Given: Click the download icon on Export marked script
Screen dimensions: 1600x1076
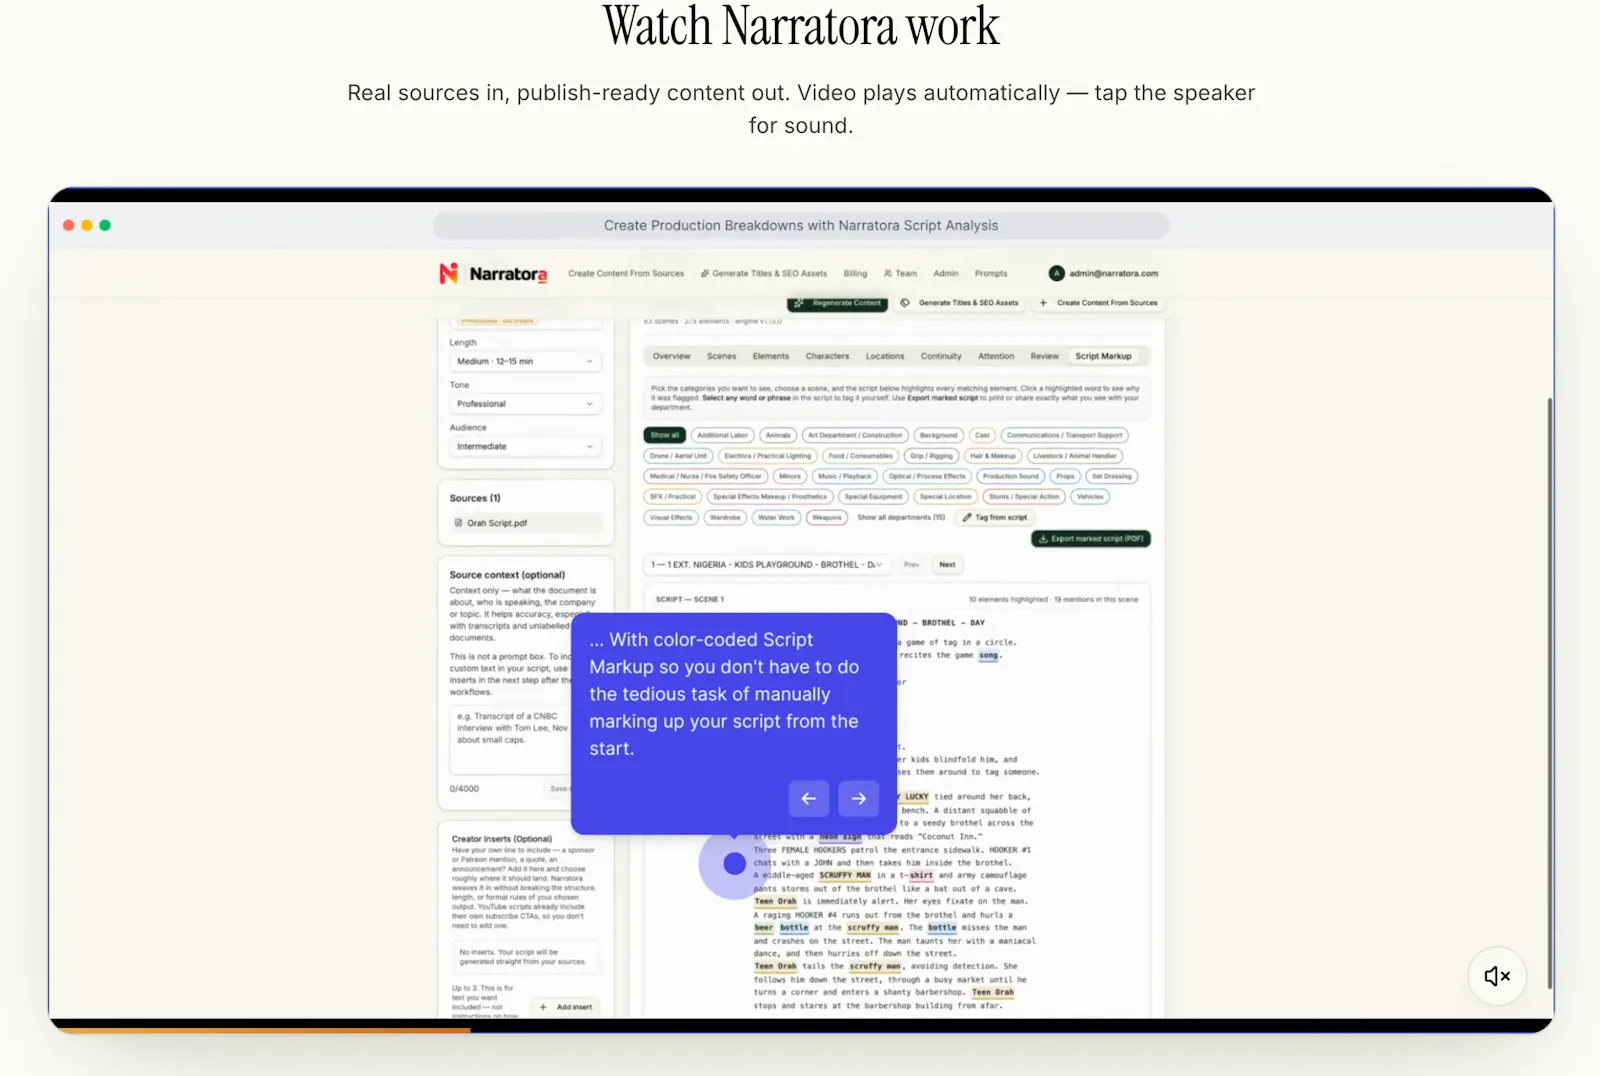Looking at the screenshot, I should point(1043,538).
